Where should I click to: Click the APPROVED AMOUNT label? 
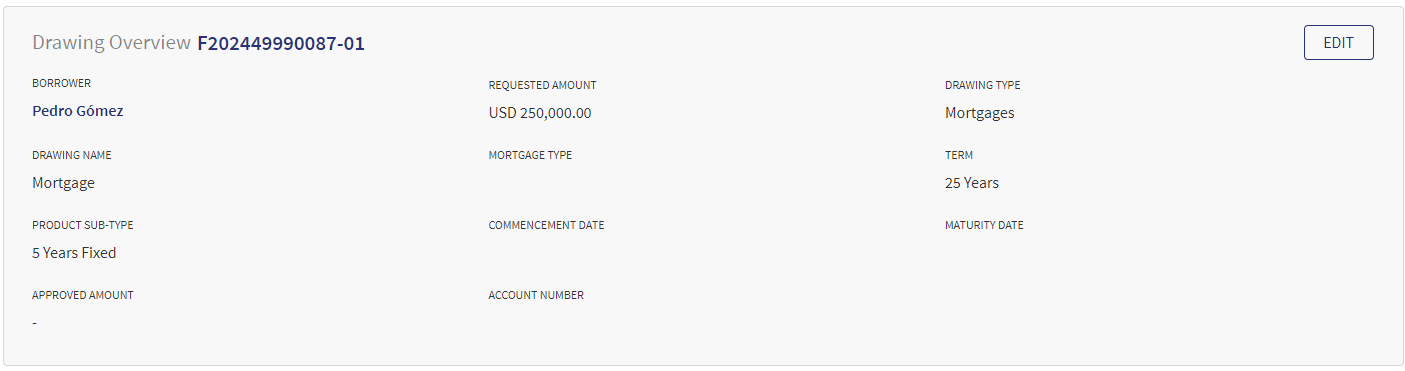(83, 296)
